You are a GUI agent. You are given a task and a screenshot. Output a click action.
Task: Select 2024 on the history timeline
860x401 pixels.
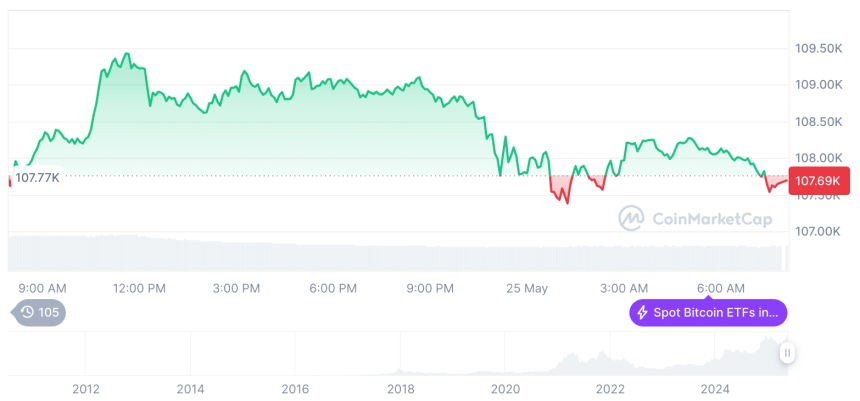(x=715, y=388)
